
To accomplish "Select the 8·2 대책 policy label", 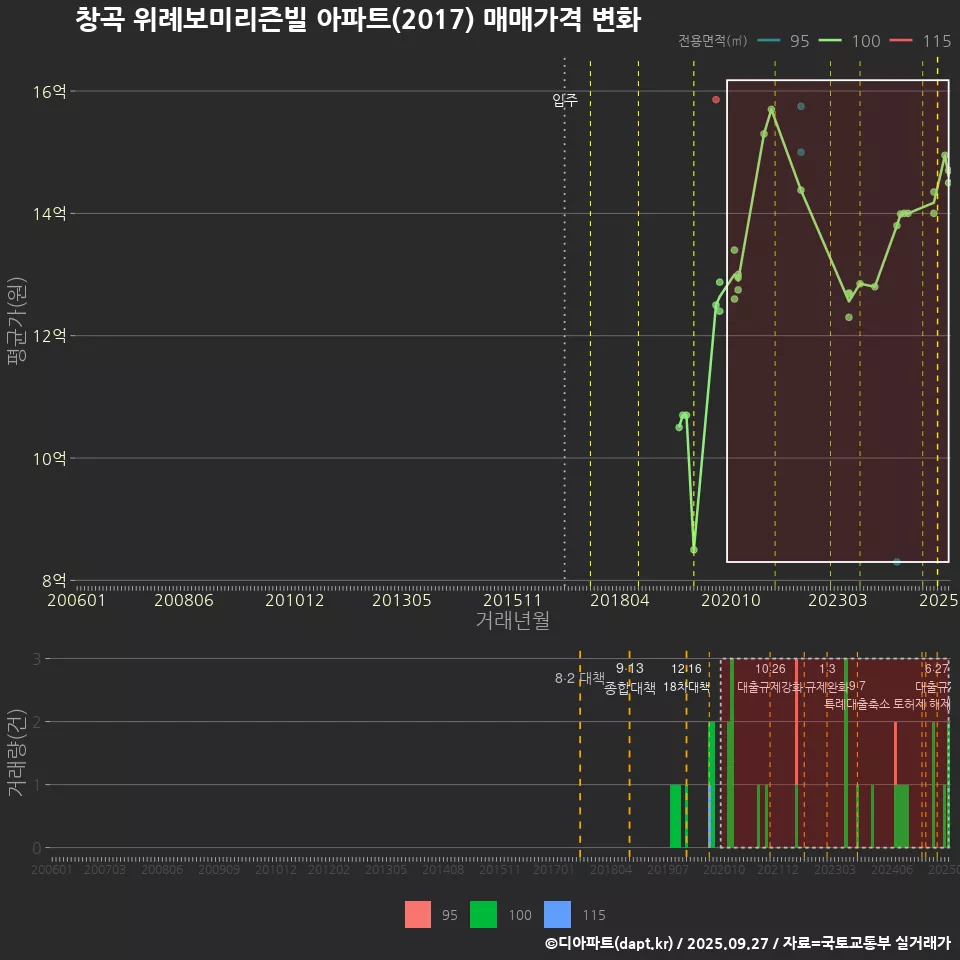I will coord(580,678).
